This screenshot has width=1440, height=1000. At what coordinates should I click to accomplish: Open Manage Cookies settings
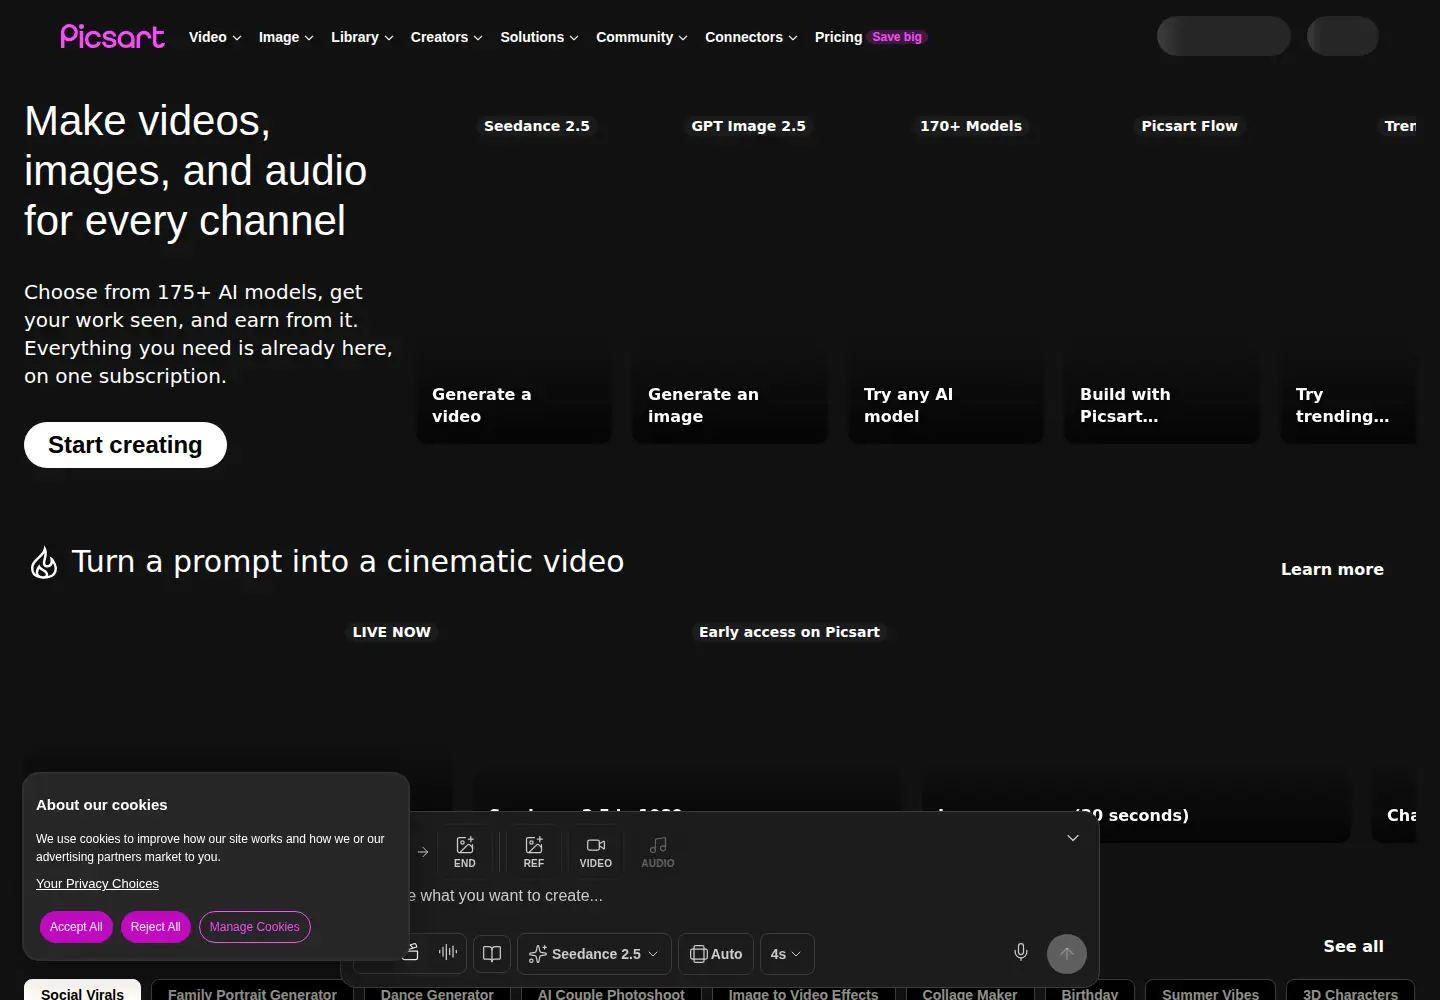click(254, 927)
